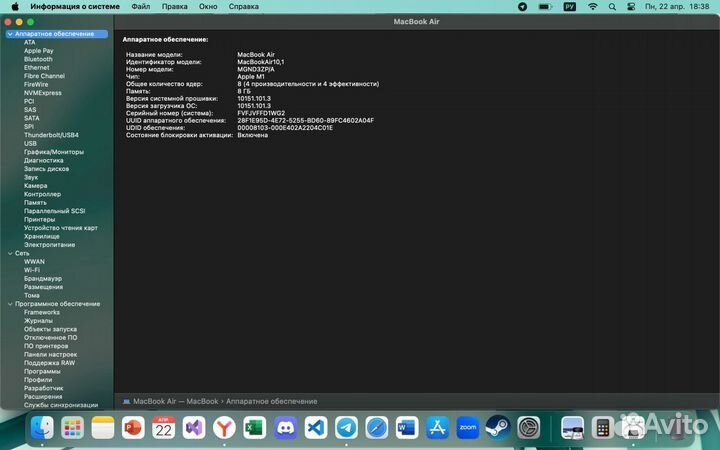The width and height of the screenshot is (720, 450).
Task: Select Wi-Fi in the sidebar
Action: (x=32, y=270)
